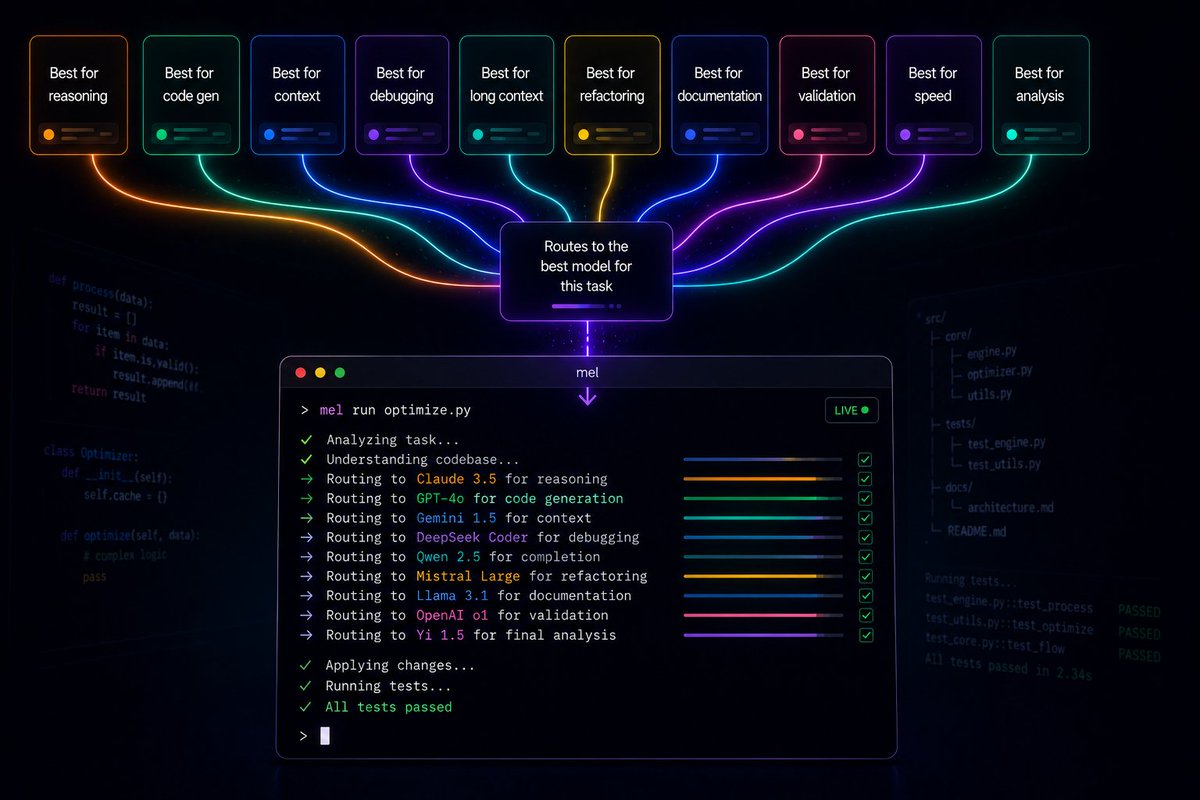Click arrow icon before Claude 3.5 row

(306, 479)
